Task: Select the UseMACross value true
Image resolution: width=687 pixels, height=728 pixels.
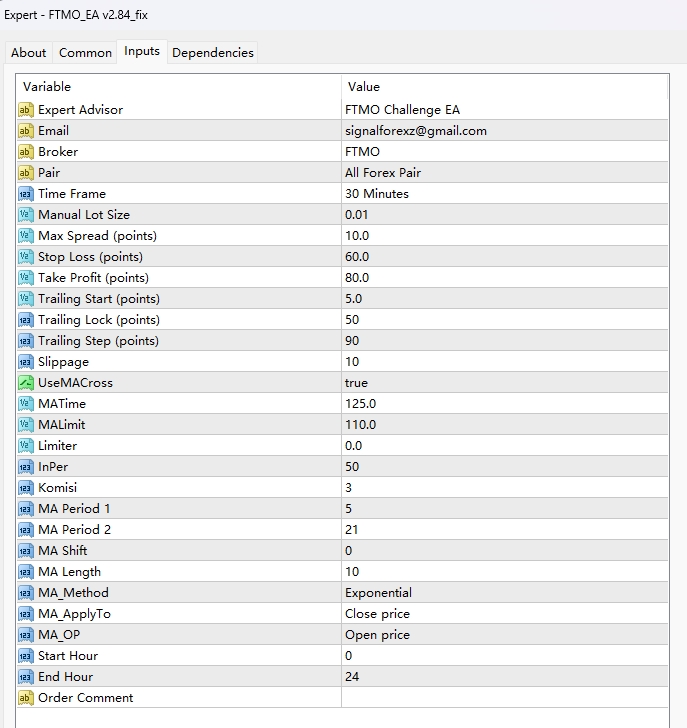Action: (356, 383)
